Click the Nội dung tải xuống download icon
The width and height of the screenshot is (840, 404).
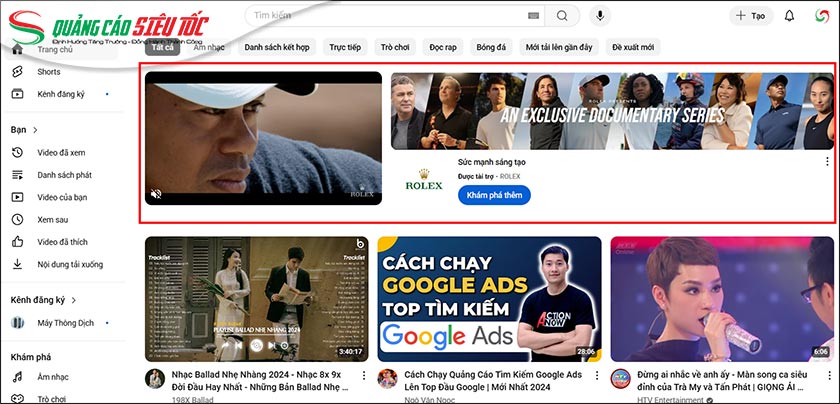[x=17, y=264]
